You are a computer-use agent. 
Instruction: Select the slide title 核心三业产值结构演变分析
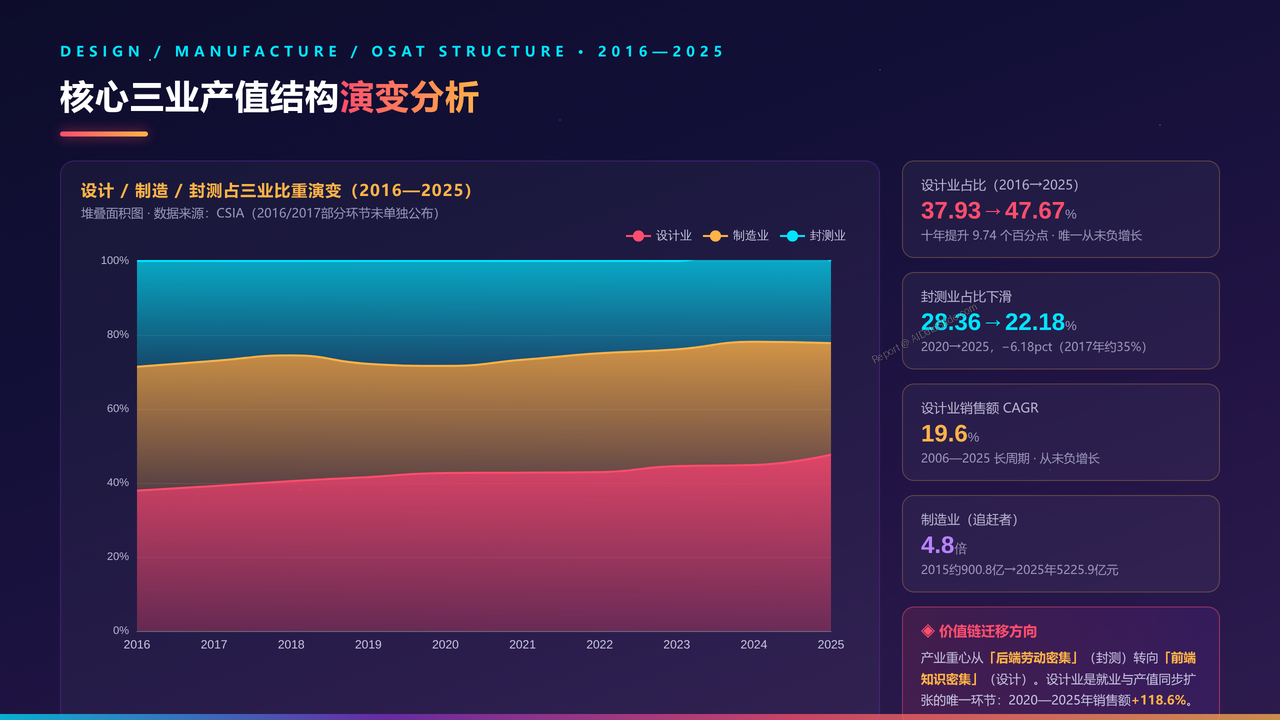(x=269, y=98)
